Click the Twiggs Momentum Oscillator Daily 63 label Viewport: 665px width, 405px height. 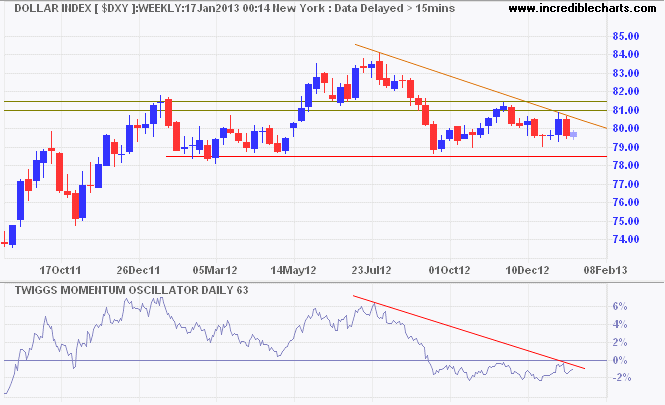click(131, 290)
